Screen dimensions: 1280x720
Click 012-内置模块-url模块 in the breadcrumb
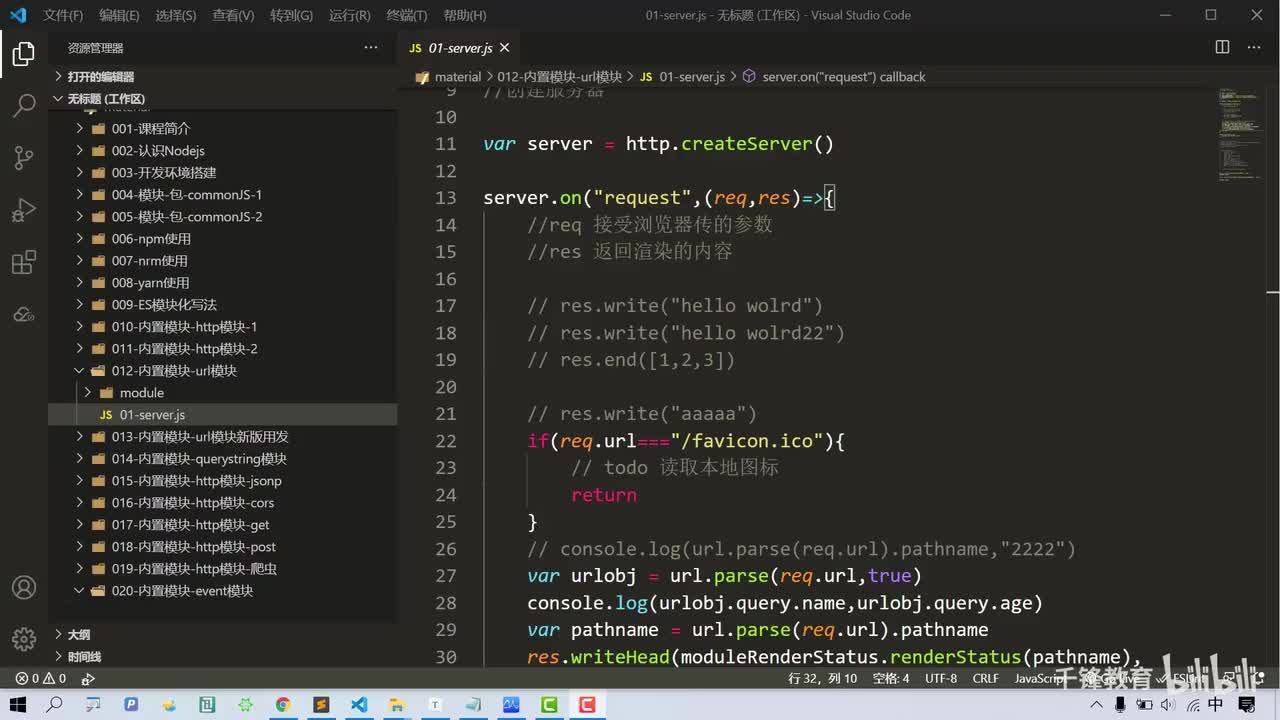[x=559, y=77]
